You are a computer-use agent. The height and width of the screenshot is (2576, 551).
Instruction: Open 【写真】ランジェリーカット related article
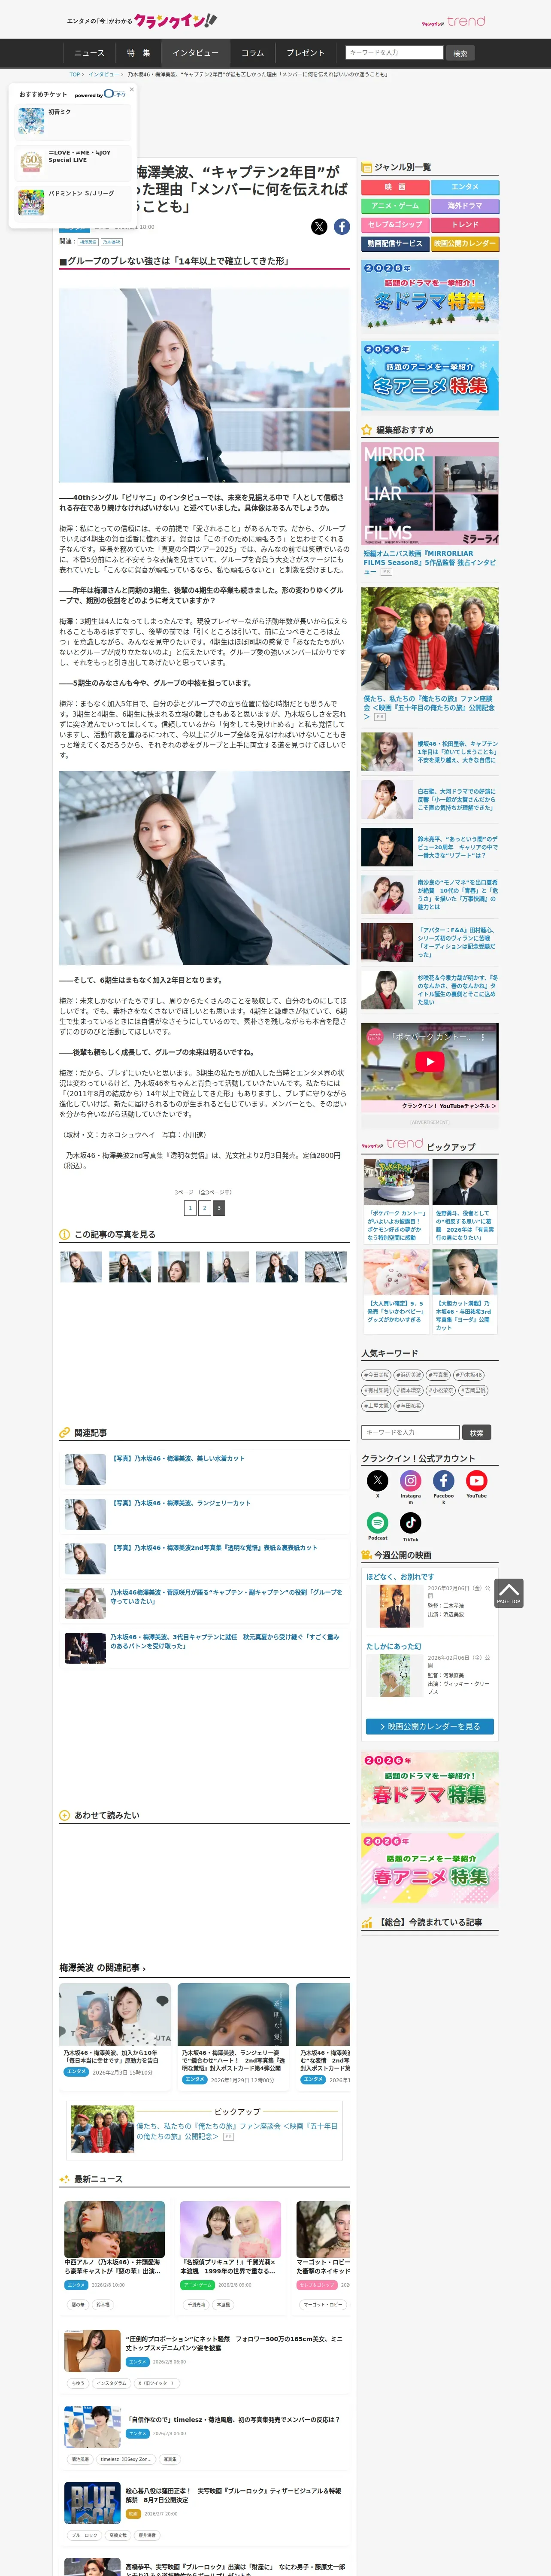182,1503
